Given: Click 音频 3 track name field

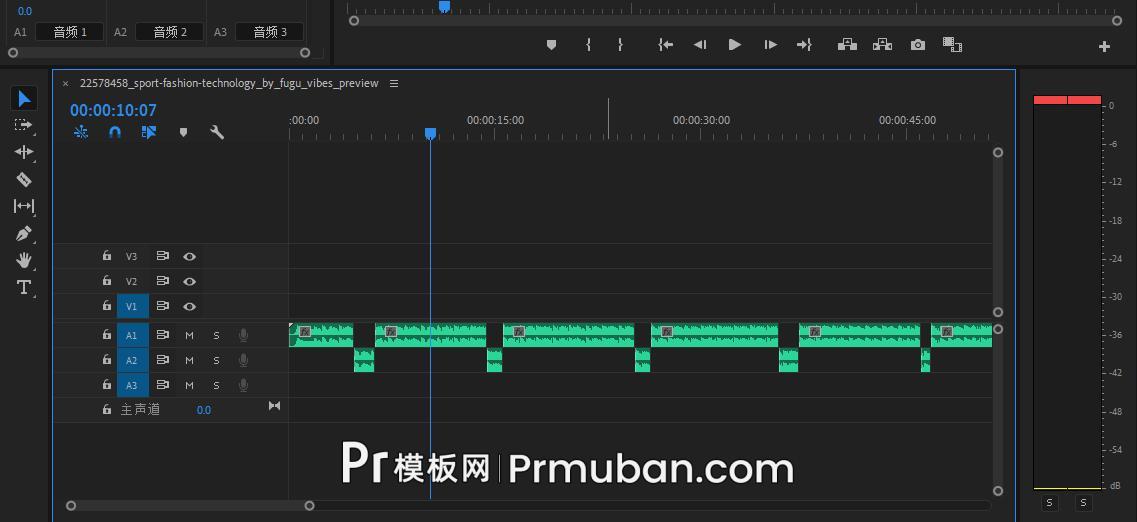Looking at the screenshot, I should pos(269,32).
